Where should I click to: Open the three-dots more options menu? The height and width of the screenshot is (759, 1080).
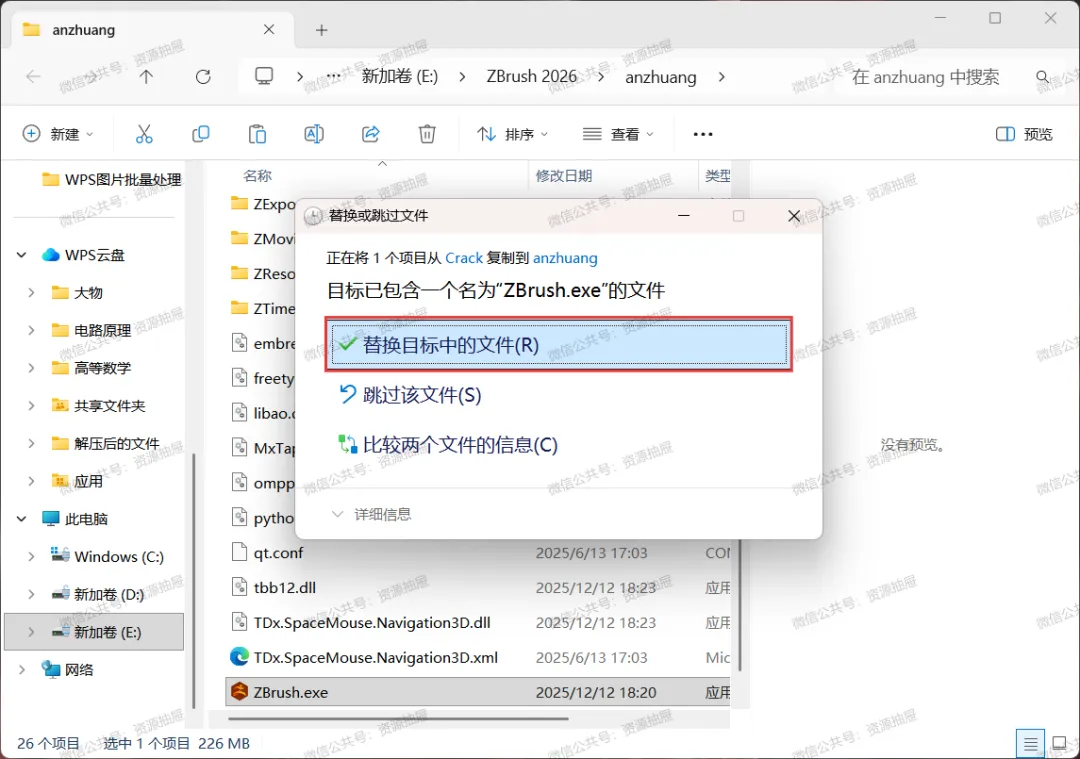(x=703, y=134)
